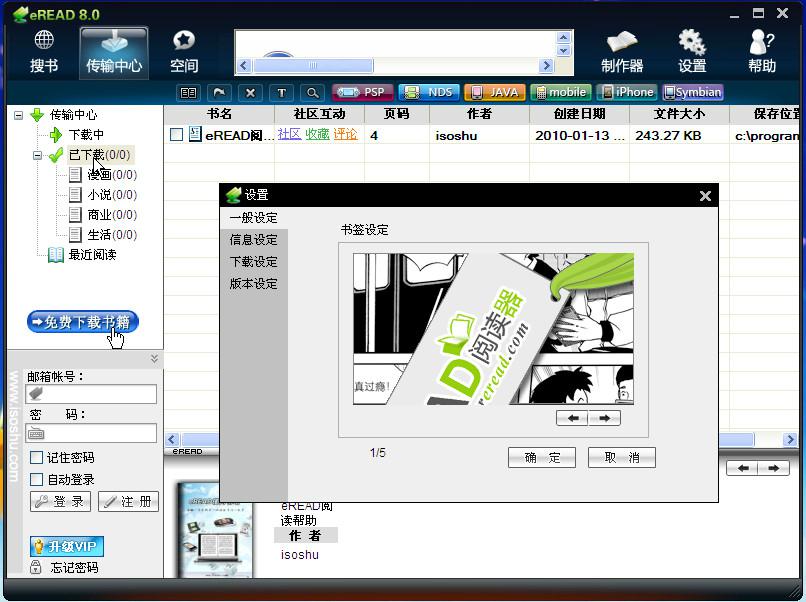
Task: Collapse the 已下载 tree node
Action: coord(37,155)
